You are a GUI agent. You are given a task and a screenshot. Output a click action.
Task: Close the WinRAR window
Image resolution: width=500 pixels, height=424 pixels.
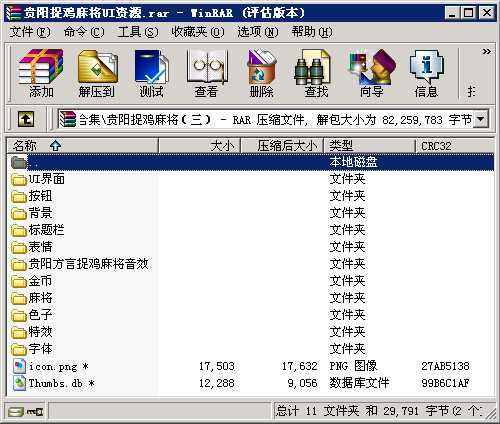click(486, 13)
